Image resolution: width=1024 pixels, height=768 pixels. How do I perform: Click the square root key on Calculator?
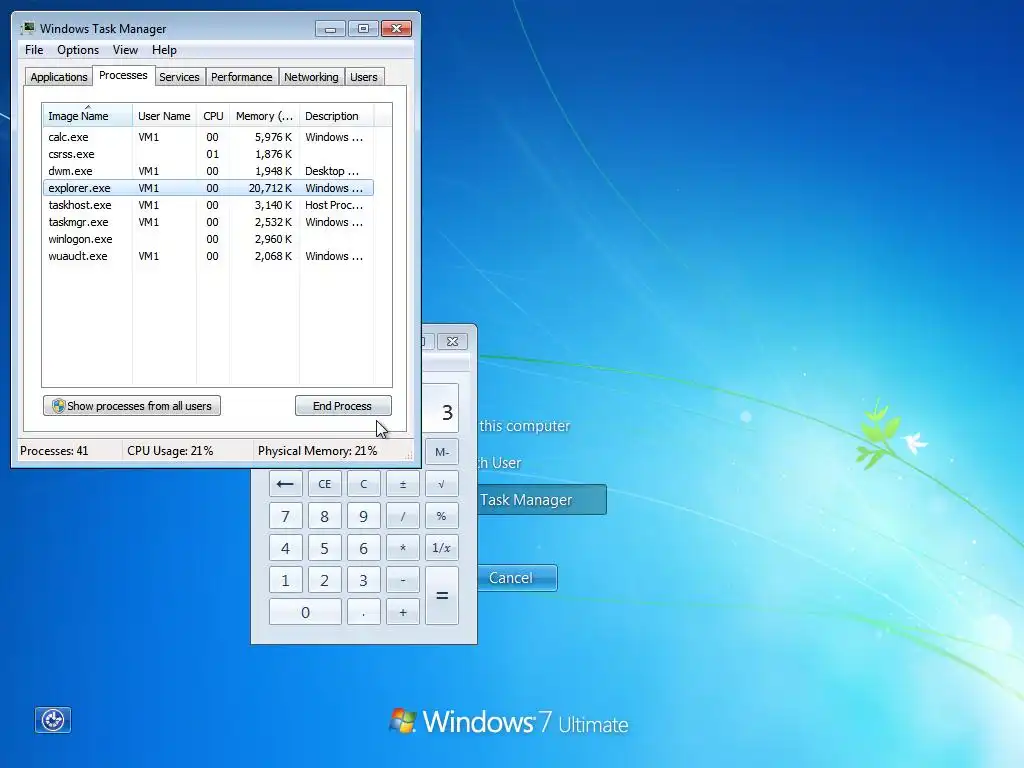point(441,484)
